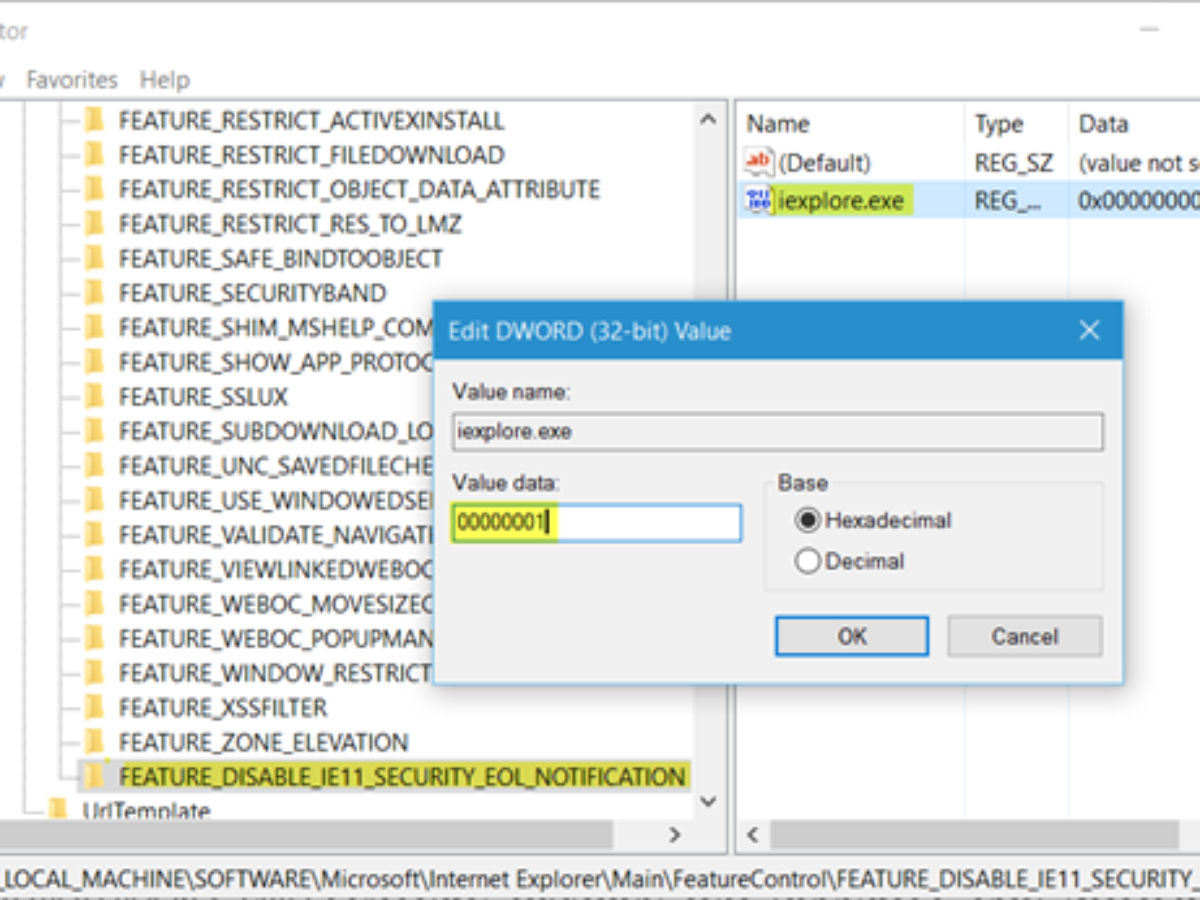Click folder icon of FEATURE_ZONE_ELEVATION

94,743
